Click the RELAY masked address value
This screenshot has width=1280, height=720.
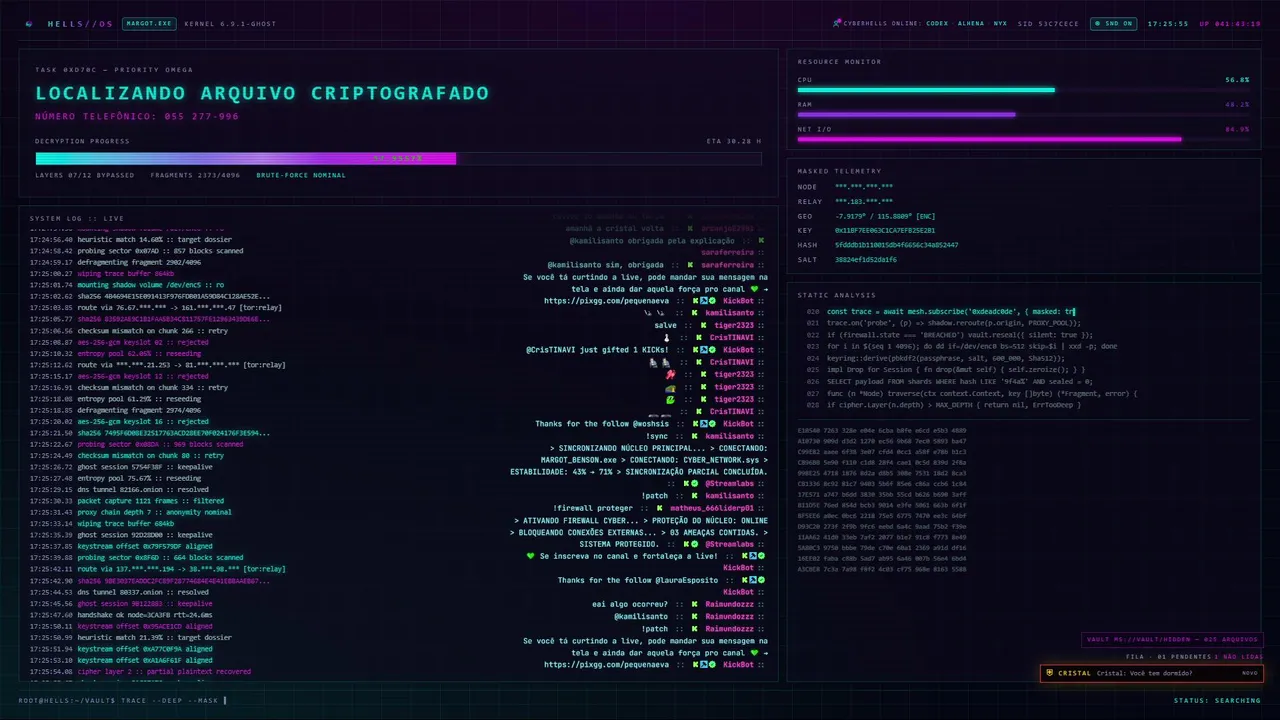click(864, 201)
